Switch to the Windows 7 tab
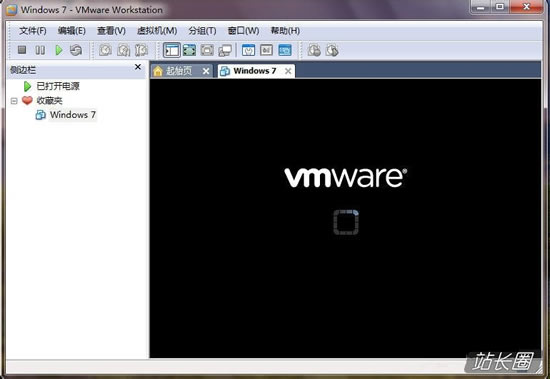Viewport: 550px width, 379px height. click(x=256, y=71)
